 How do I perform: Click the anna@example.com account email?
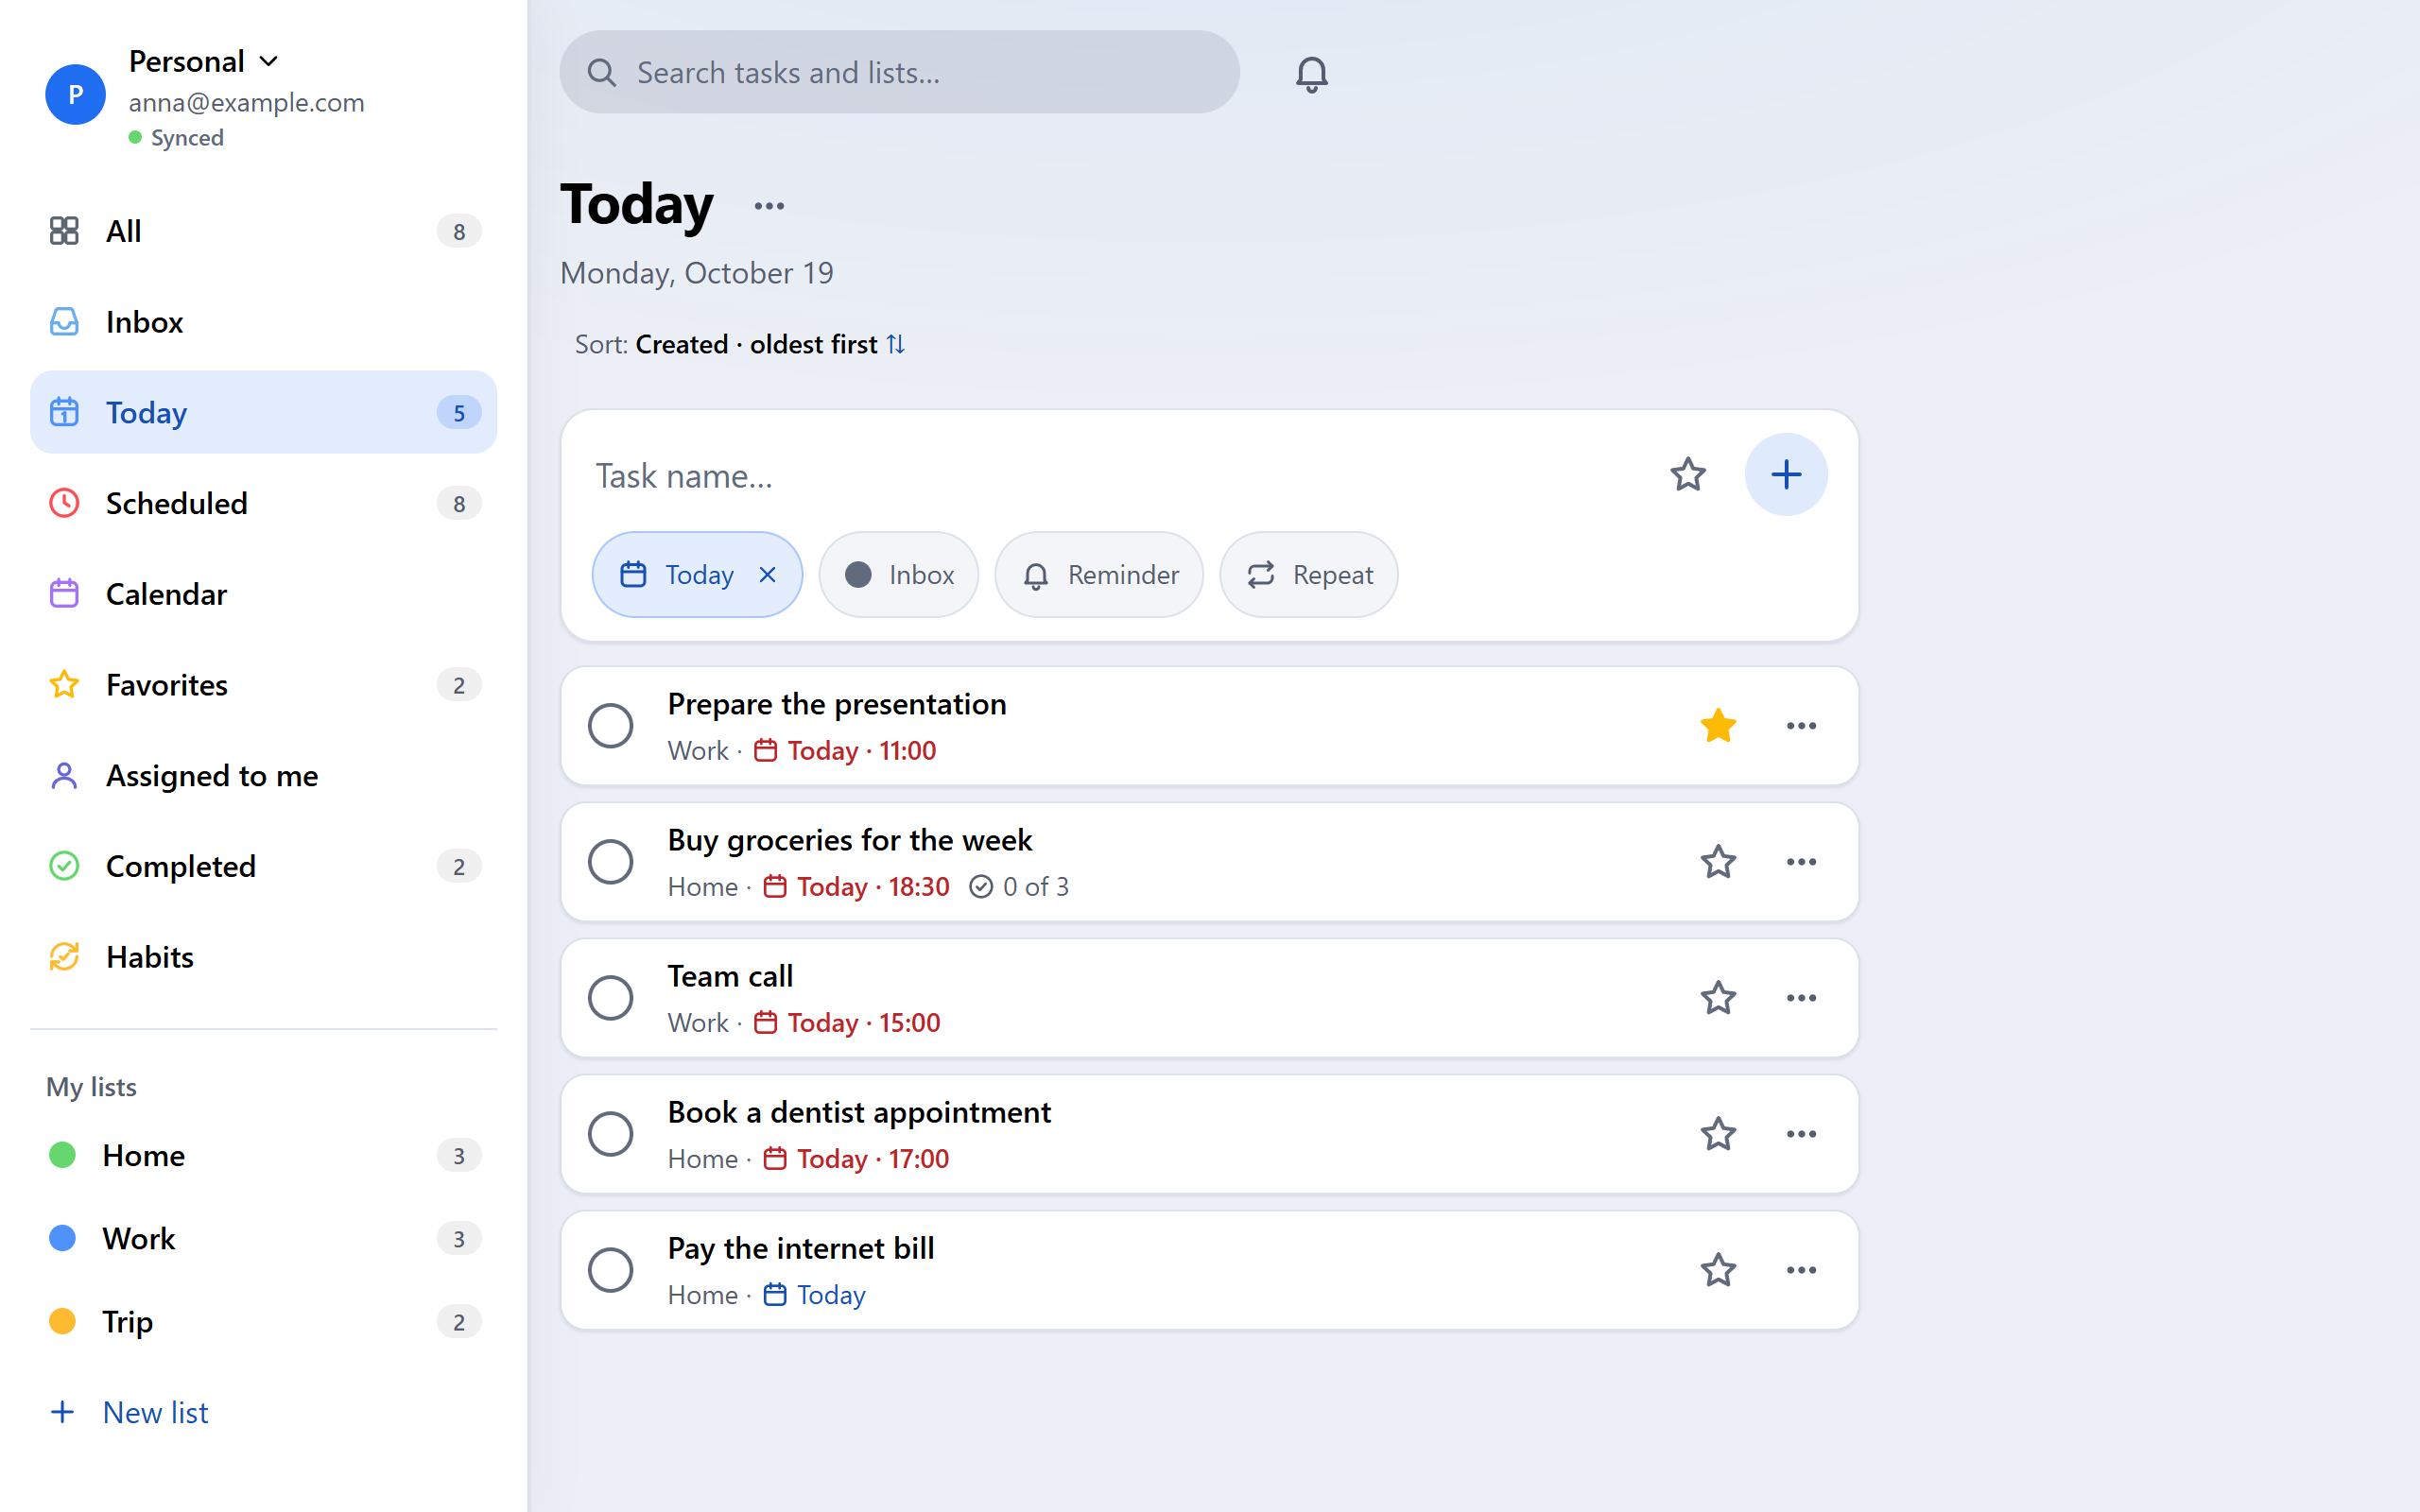pyautogui.click(x=246, y=102)
